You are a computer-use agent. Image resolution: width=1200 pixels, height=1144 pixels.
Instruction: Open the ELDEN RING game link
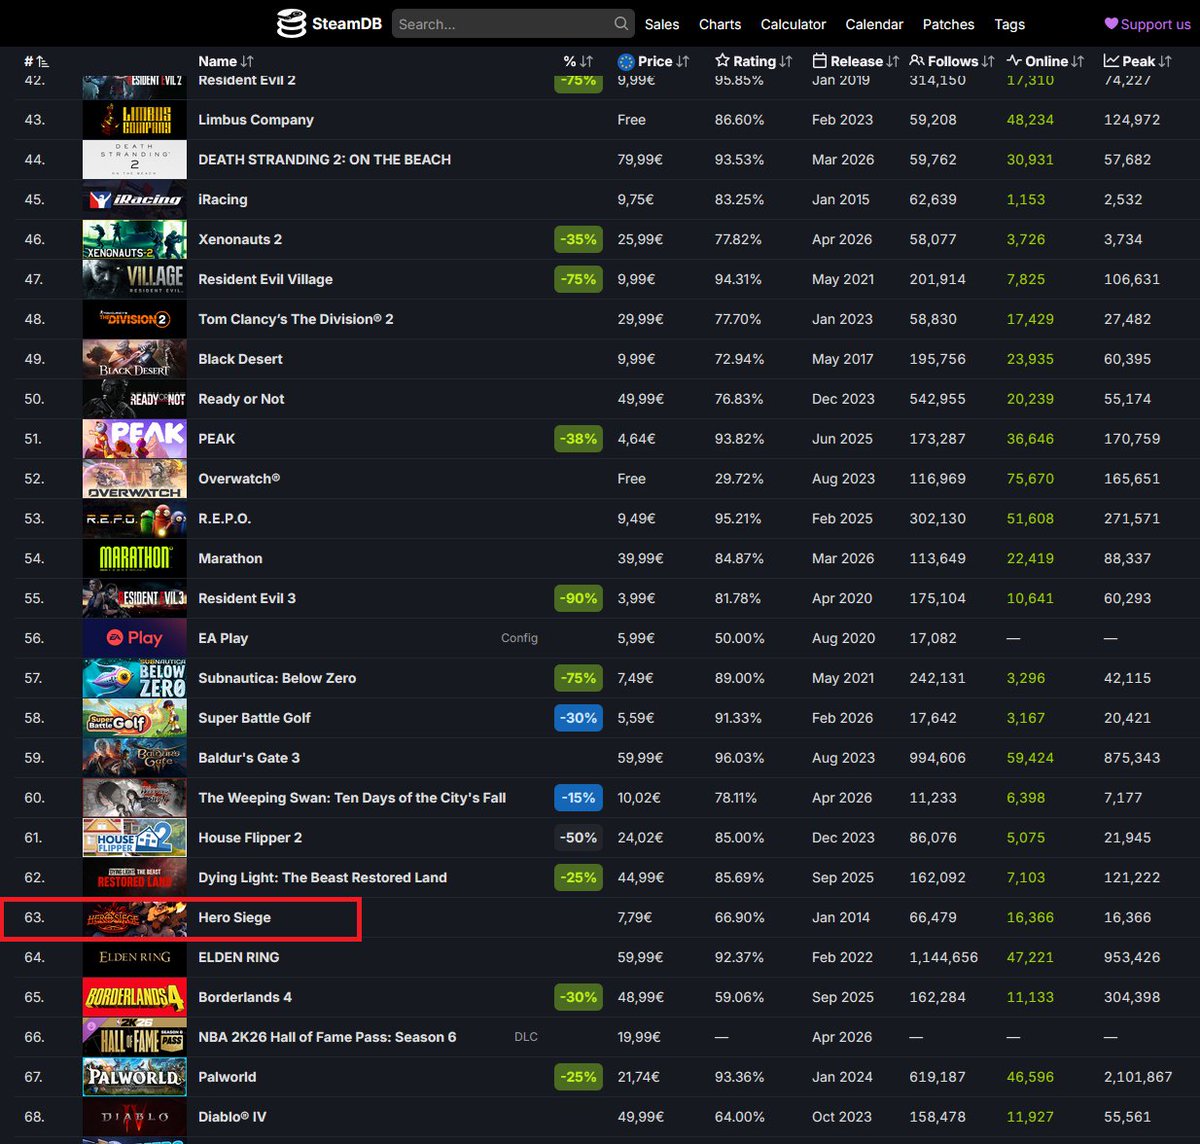[x=238, y=957]
